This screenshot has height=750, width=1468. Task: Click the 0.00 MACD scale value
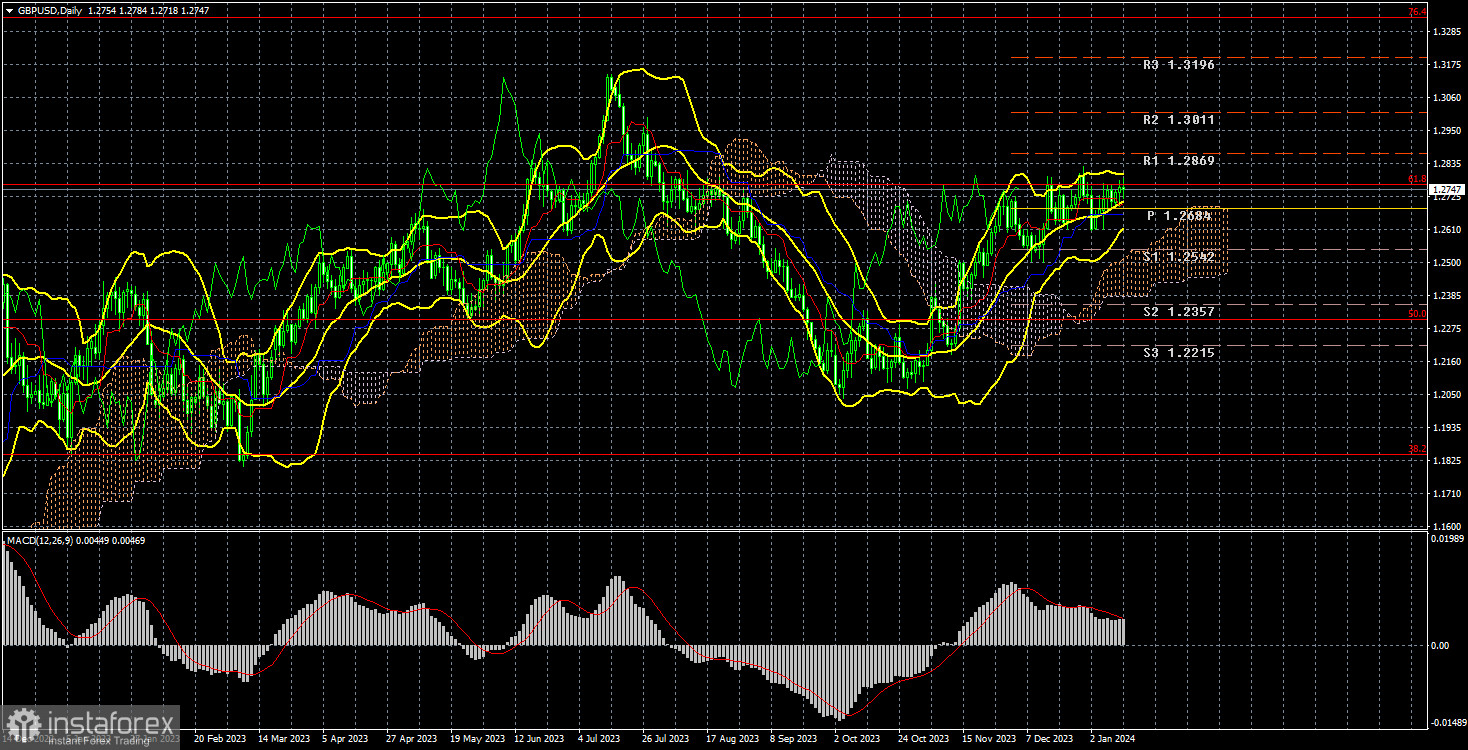click(1440, 646)
